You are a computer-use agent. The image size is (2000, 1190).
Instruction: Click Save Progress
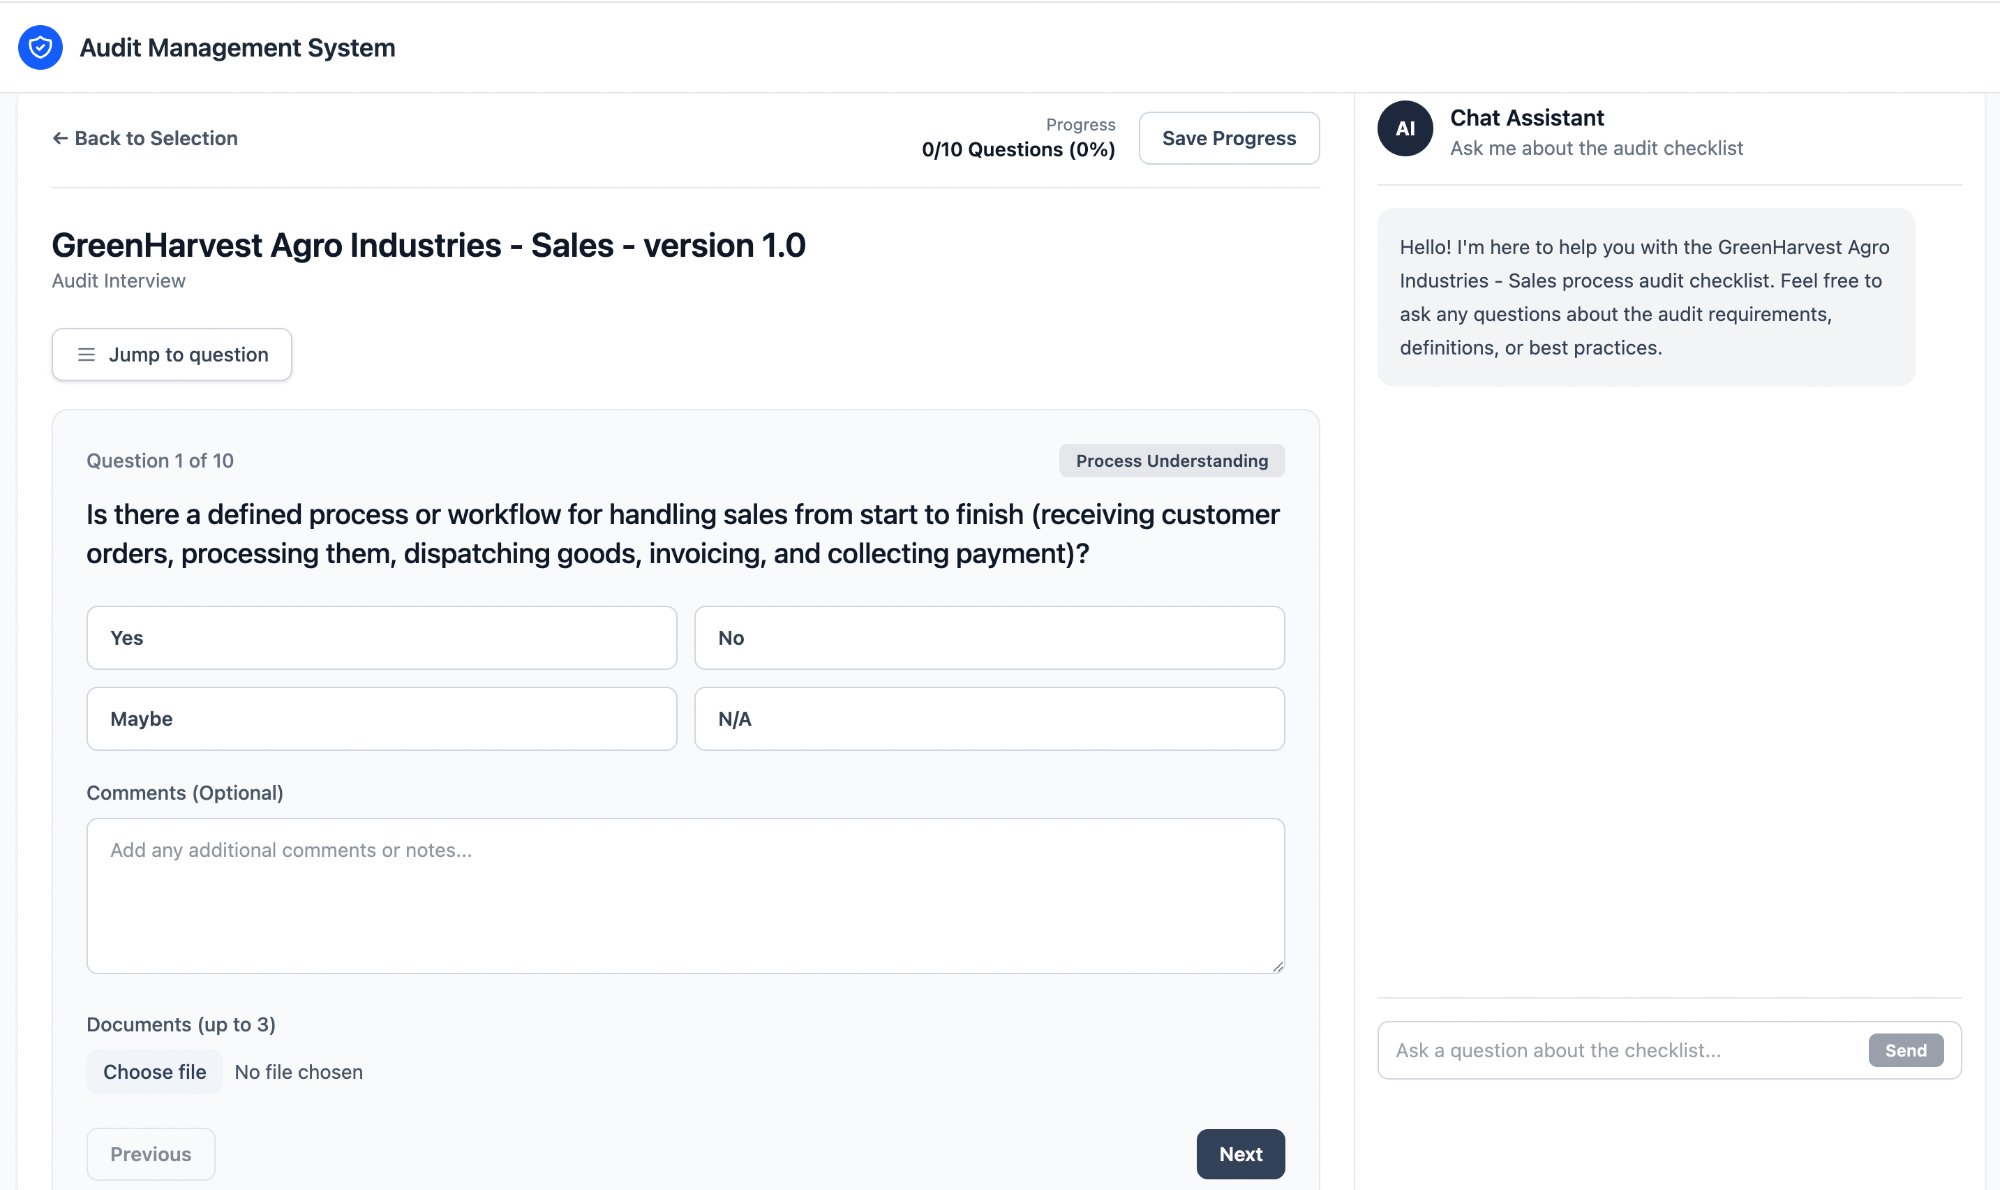[1229, 138]
